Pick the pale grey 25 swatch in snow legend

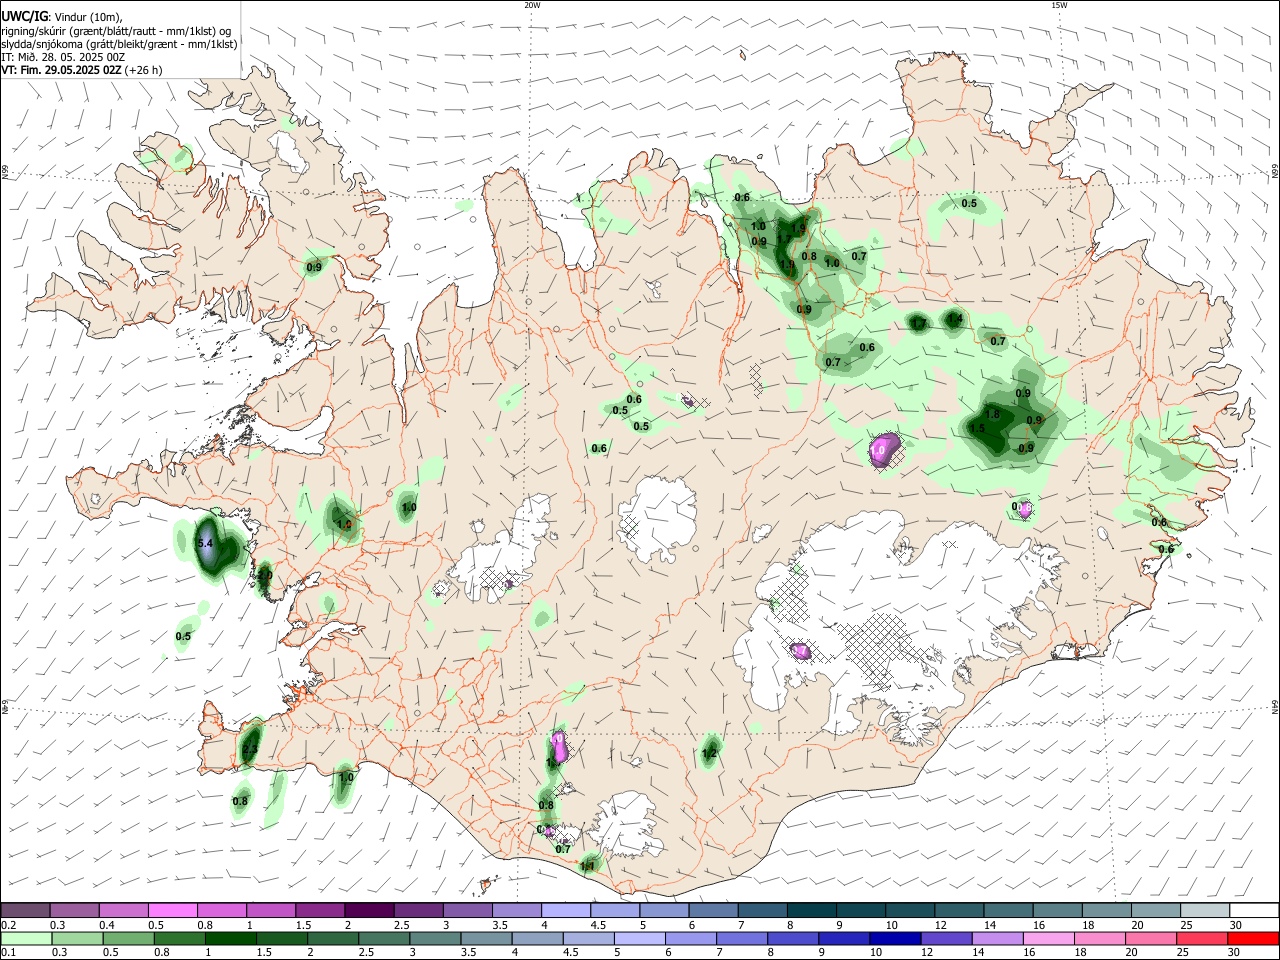tap(1203, 911)
